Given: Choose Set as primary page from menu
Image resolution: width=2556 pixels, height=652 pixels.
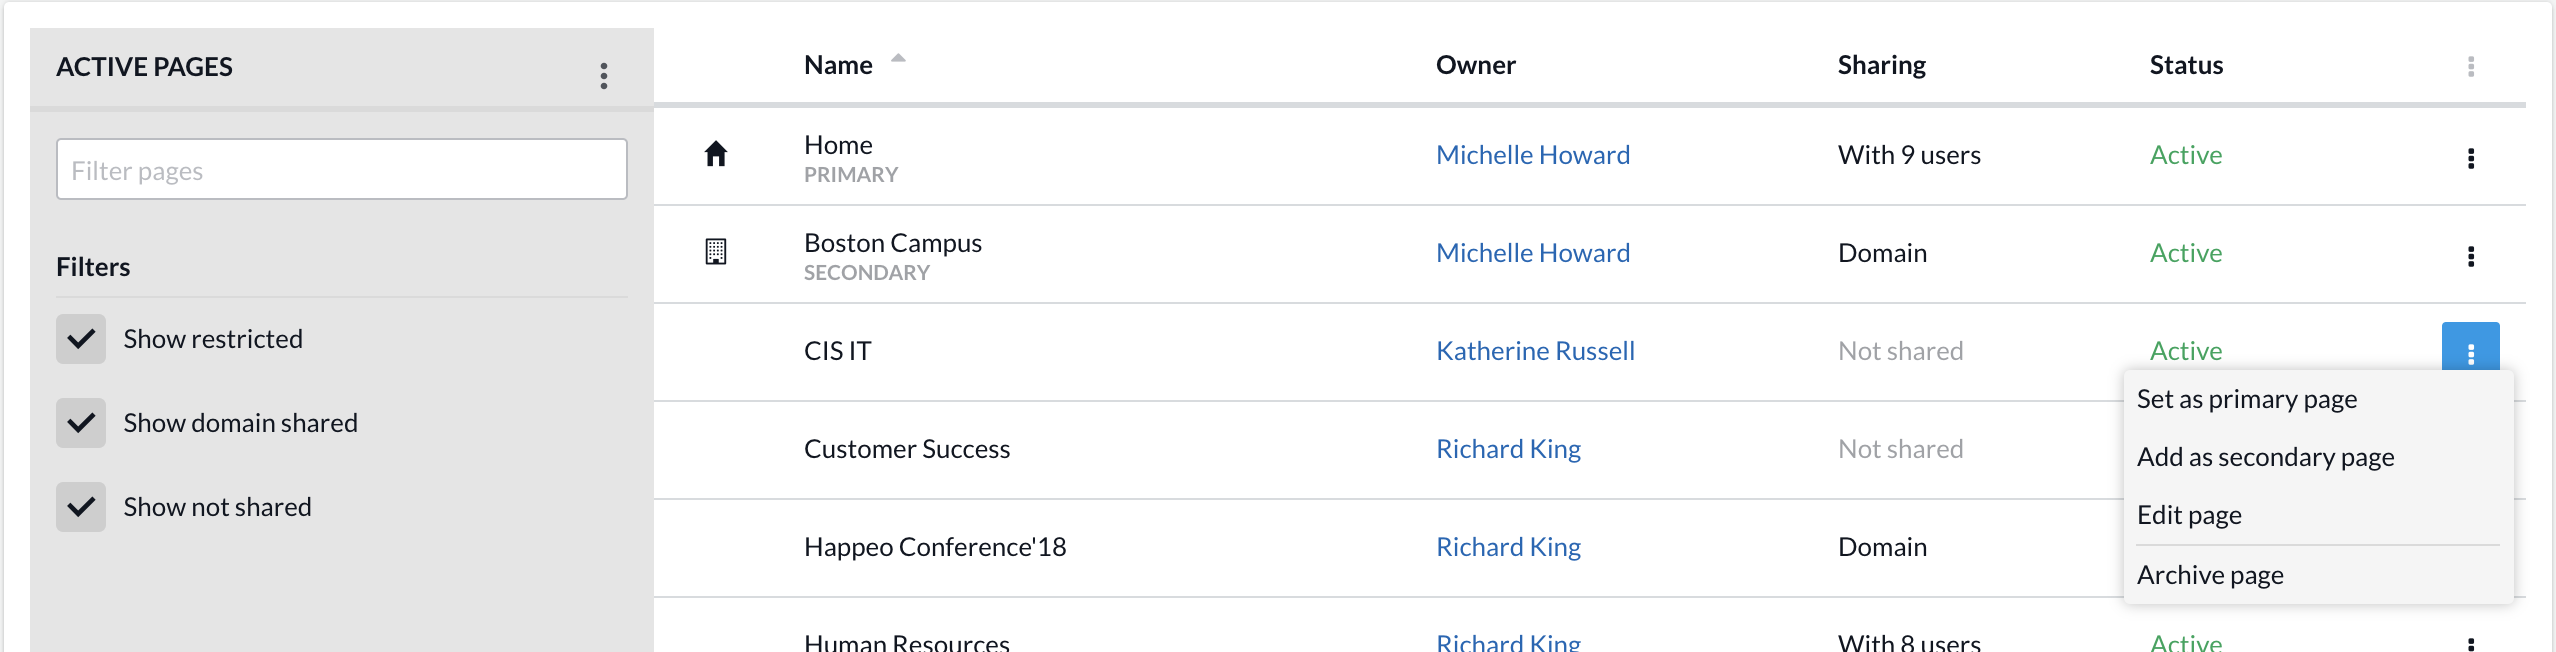Looking at the screenshot, I should [x=2246, y=399].
